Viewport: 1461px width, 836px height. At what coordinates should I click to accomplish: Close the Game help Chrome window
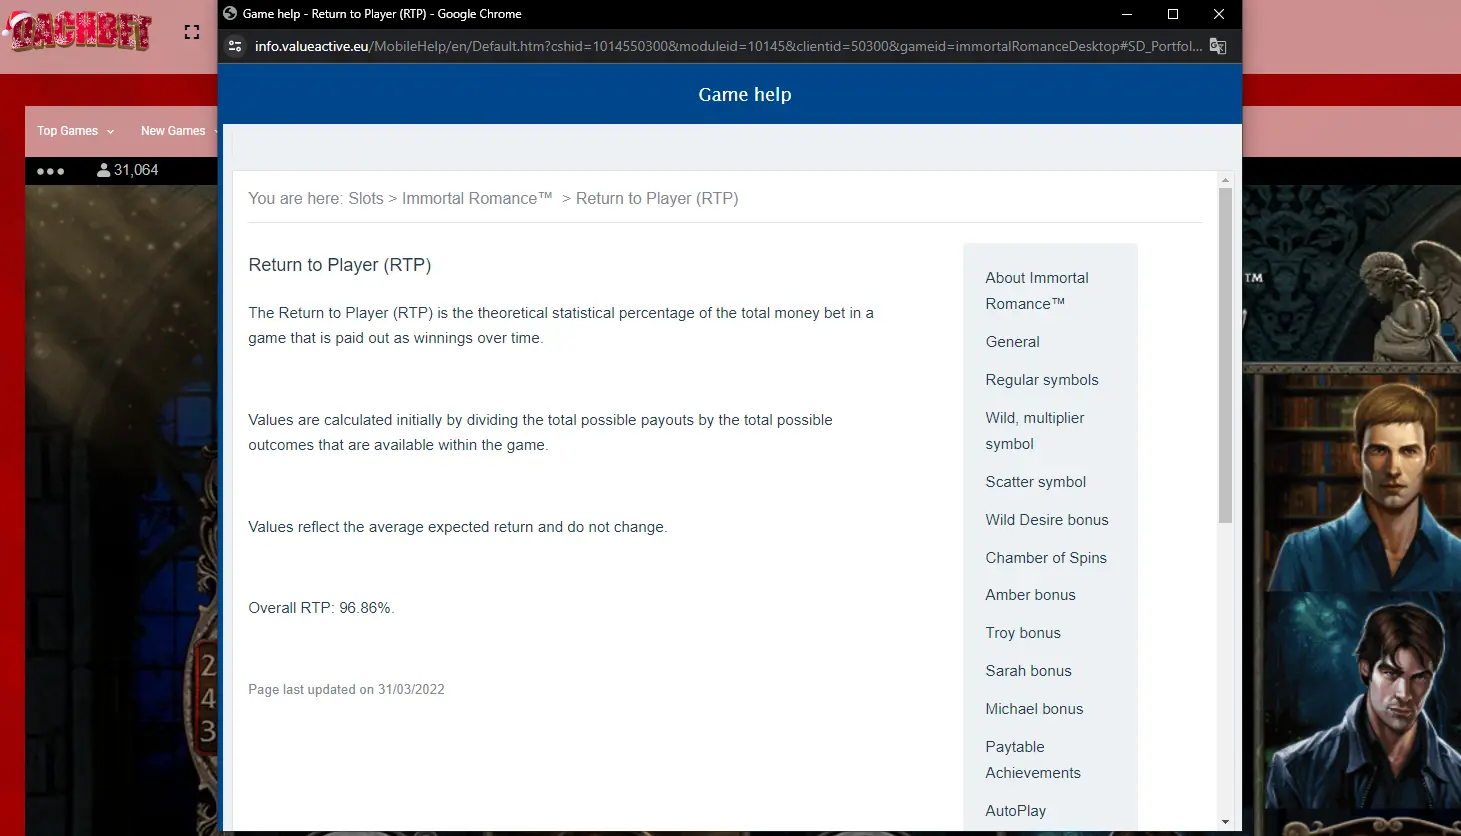point(1219,14)
